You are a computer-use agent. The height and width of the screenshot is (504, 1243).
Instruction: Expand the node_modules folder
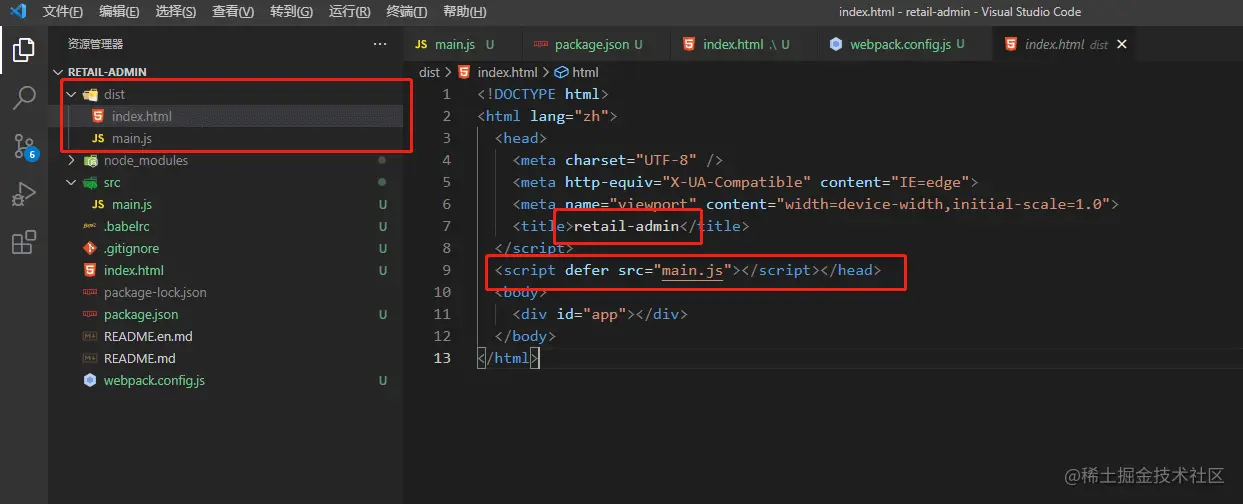71,160
